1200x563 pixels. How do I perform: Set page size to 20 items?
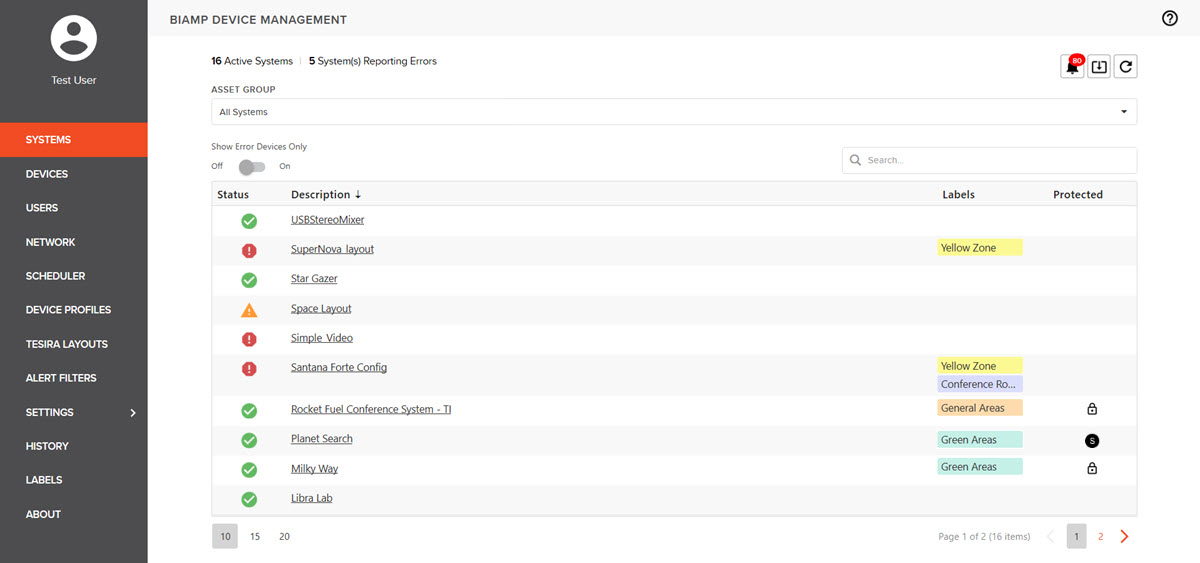(284, 537)
